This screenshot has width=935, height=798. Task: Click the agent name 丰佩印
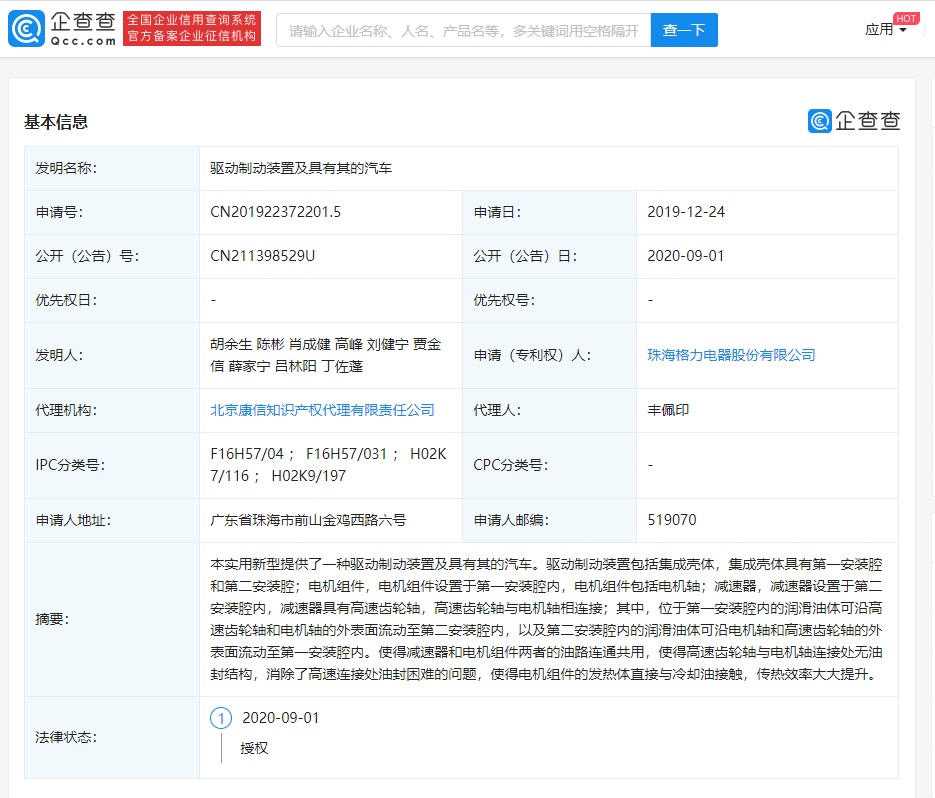click(668, 410)
